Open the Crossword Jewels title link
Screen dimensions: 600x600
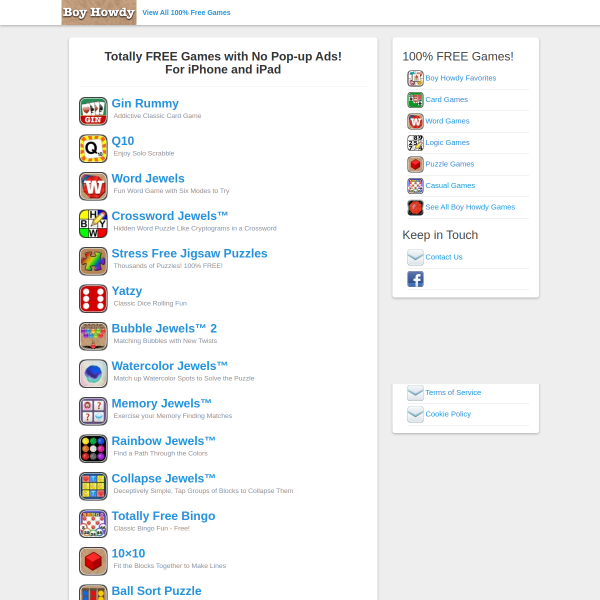click(170, 216)
